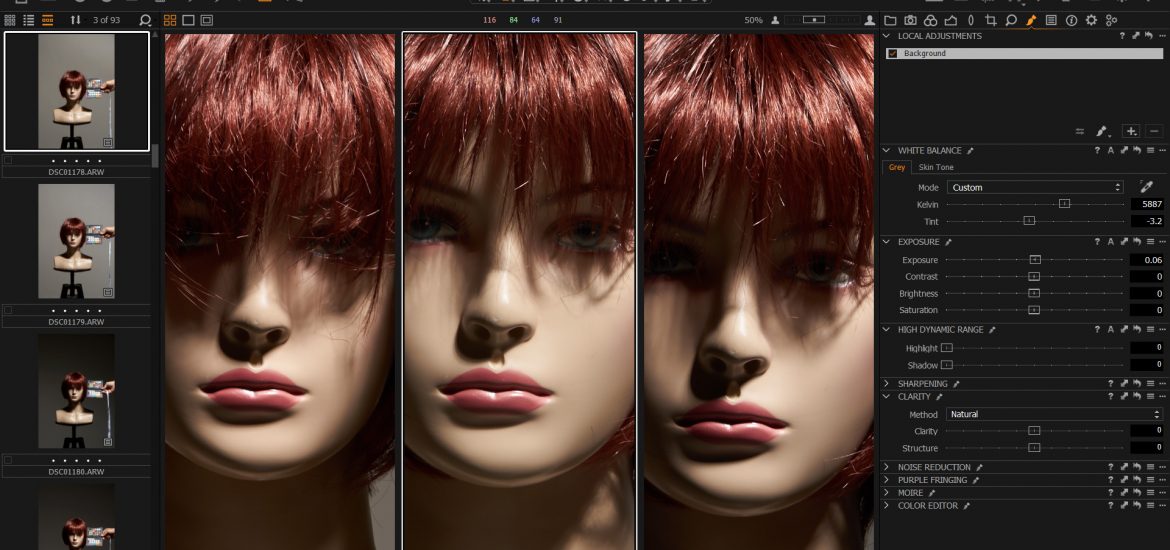Adjust the Kelvin slider handle
The height and width of the screenshot is (550, 1170).
click(1065, 204)
